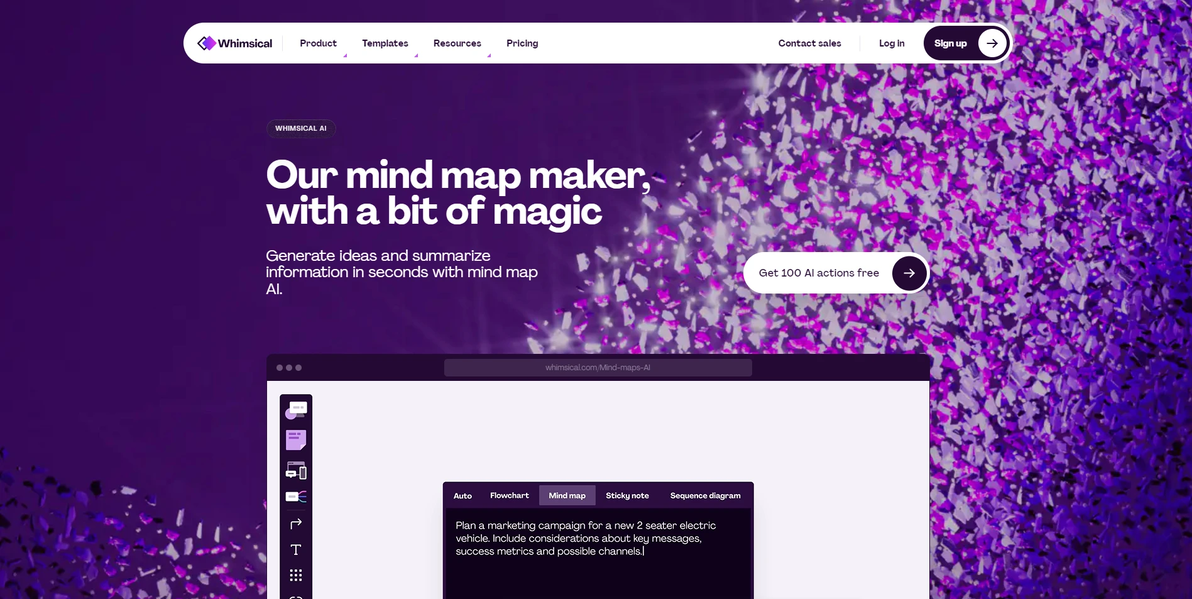Screen dimensions: 1192x599
Task: Click the Whimsical logo
Action: coord(235,43)
